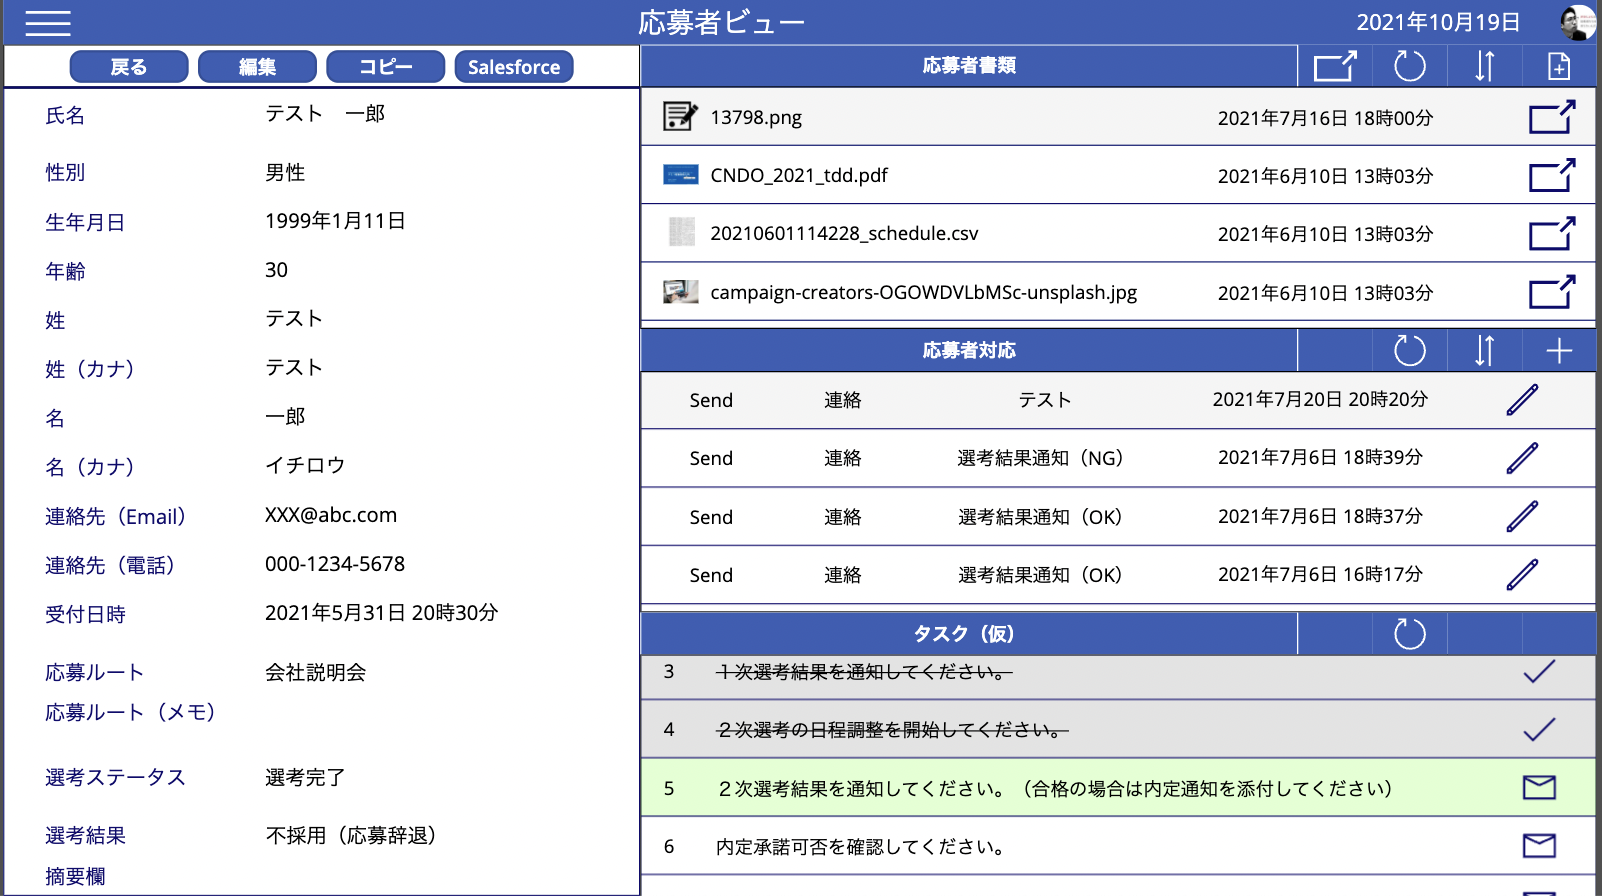Edit the テスト response entry
This screenshot has width=1602, height=896.
tap(1522, 400)
